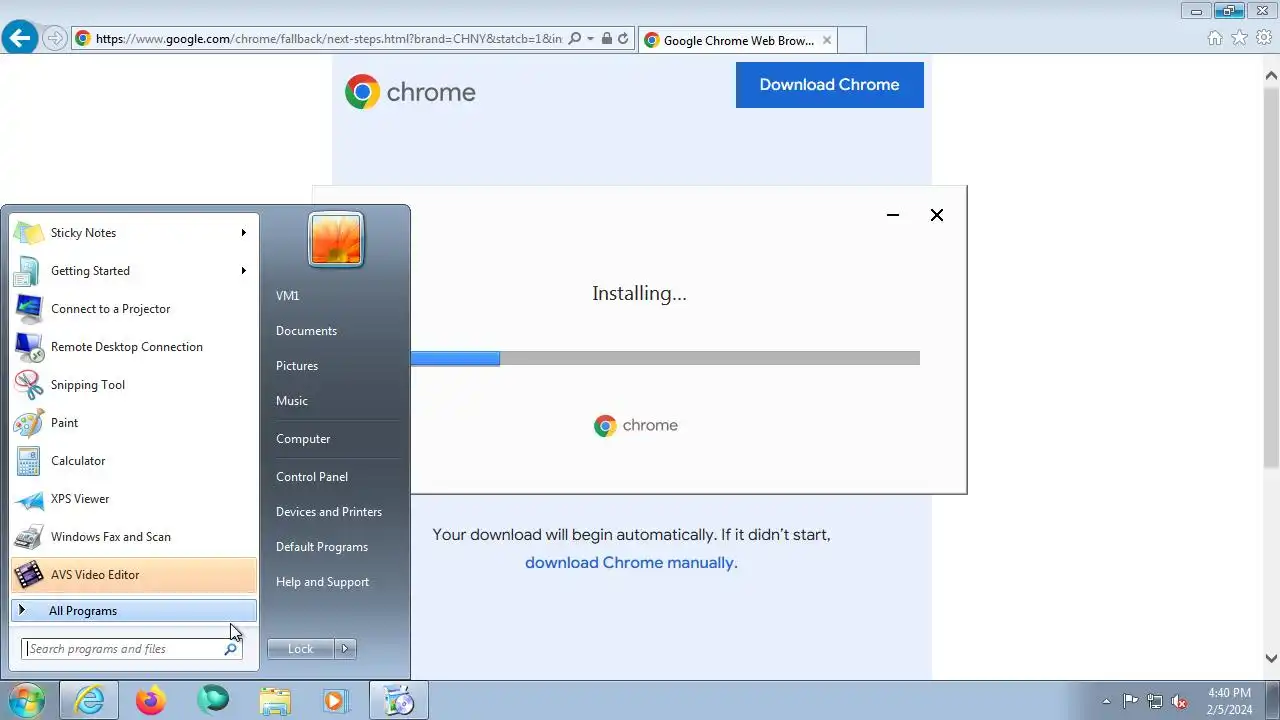Open address bar autocomplete dropdown arrow
This screenshot has width=1280, height=720.
(590, 39)
